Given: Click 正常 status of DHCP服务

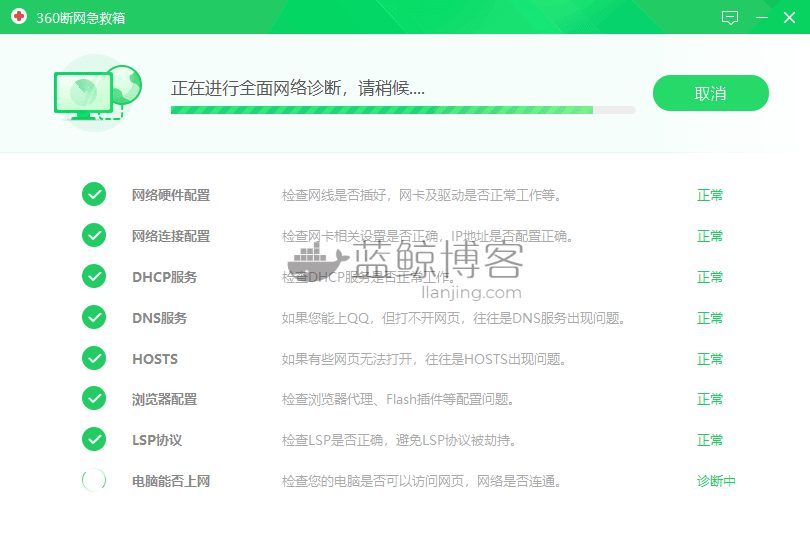Looking at the screenshot, I should [x=710, y=277].
